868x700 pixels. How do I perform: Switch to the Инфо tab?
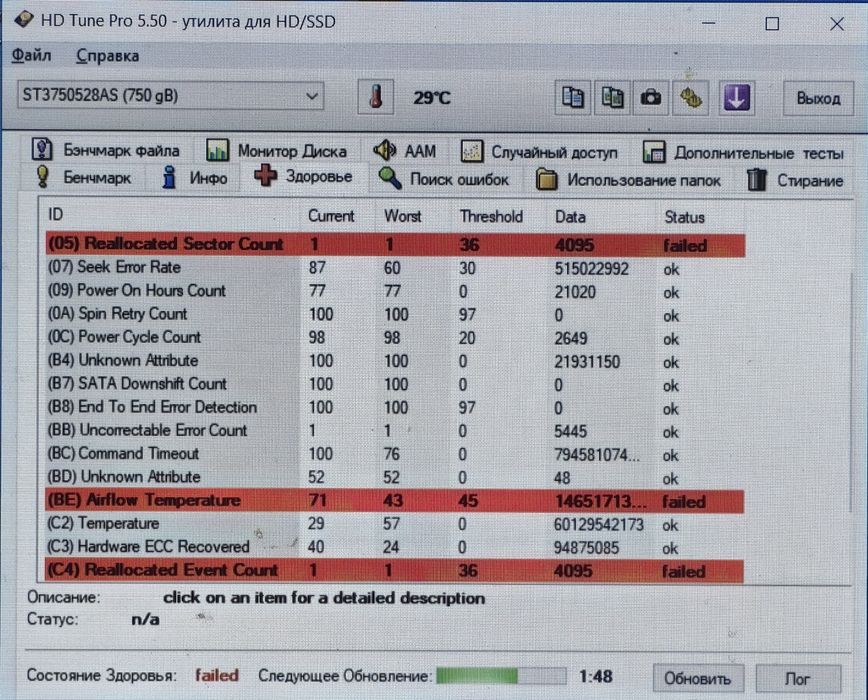coord(195,178)
